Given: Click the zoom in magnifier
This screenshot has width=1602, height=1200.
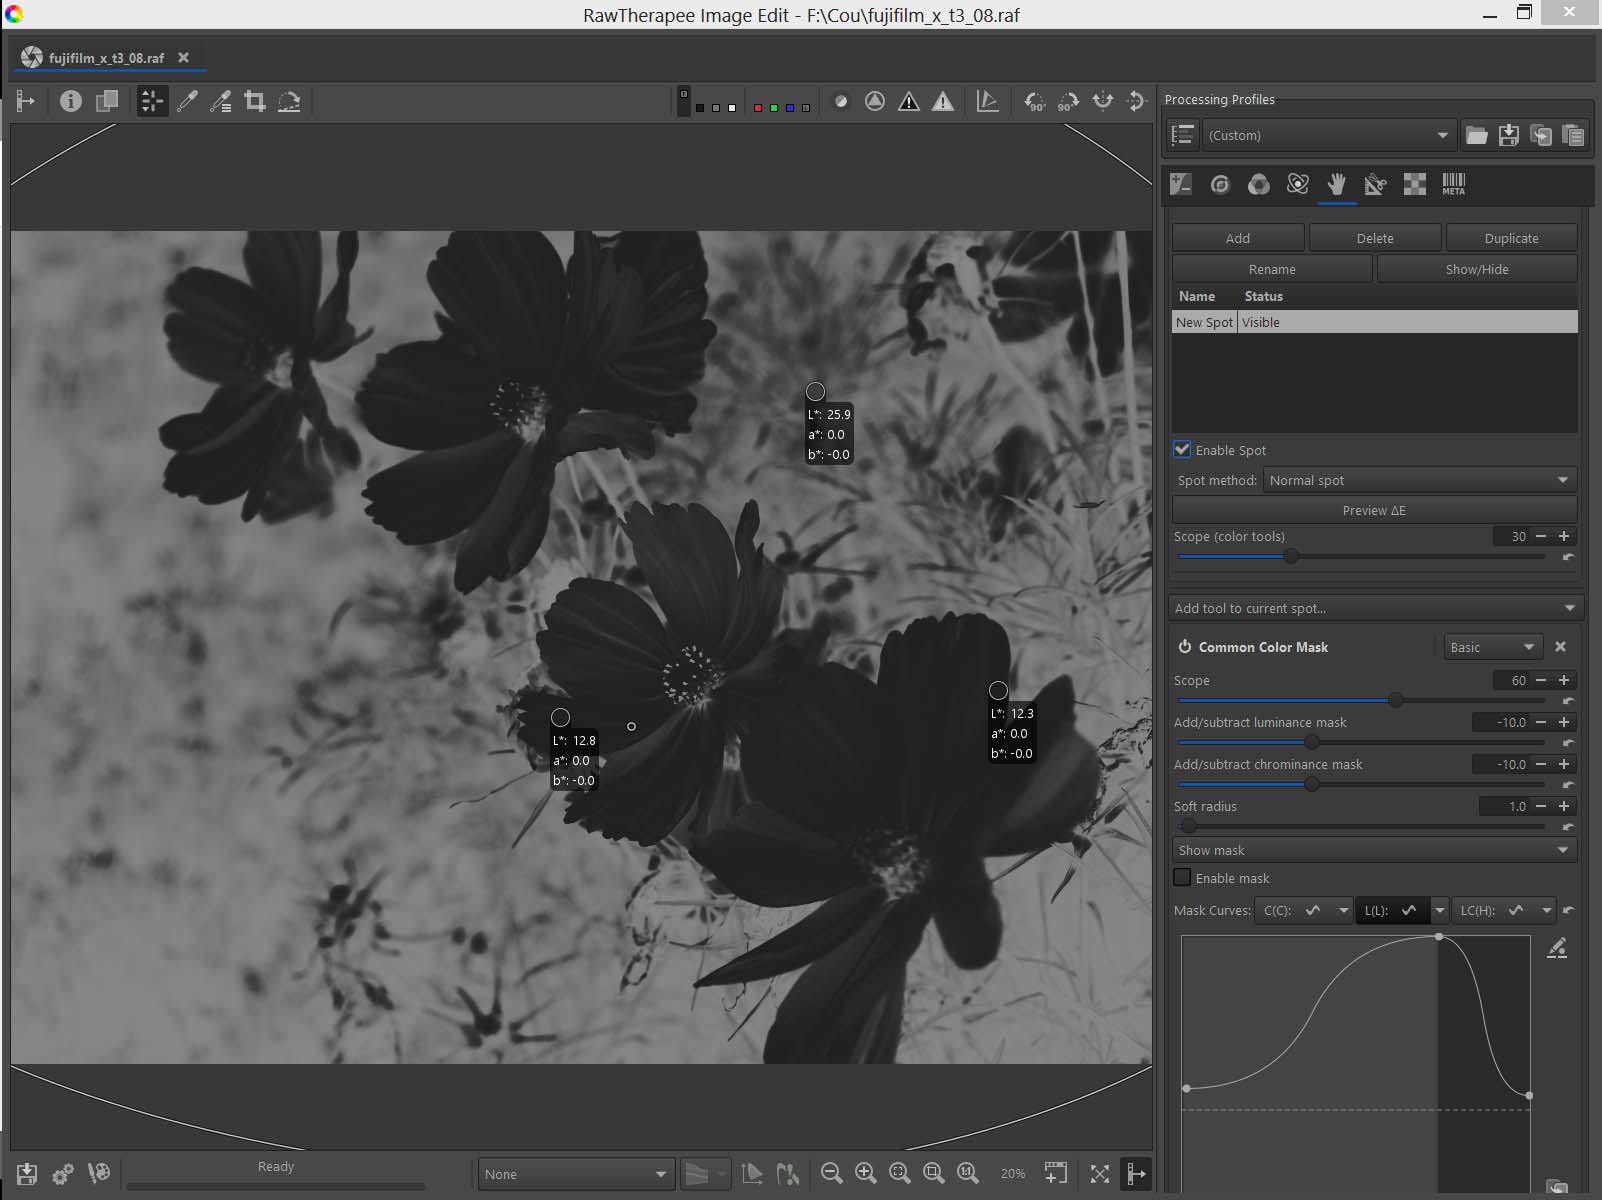Looking at the screenshot, I should tap(866, 1174).
